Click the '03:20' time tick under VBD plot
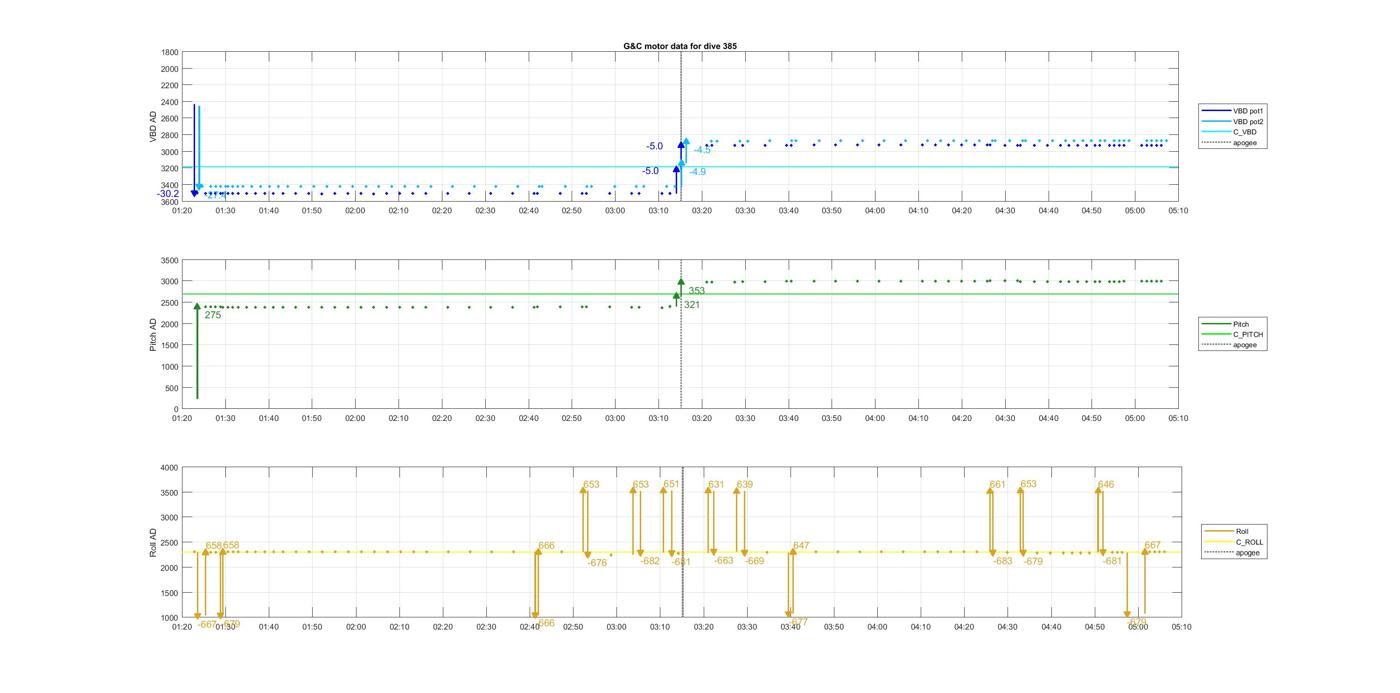The height and width of the screenshot is (693, 1400). [x=702, y=210]
